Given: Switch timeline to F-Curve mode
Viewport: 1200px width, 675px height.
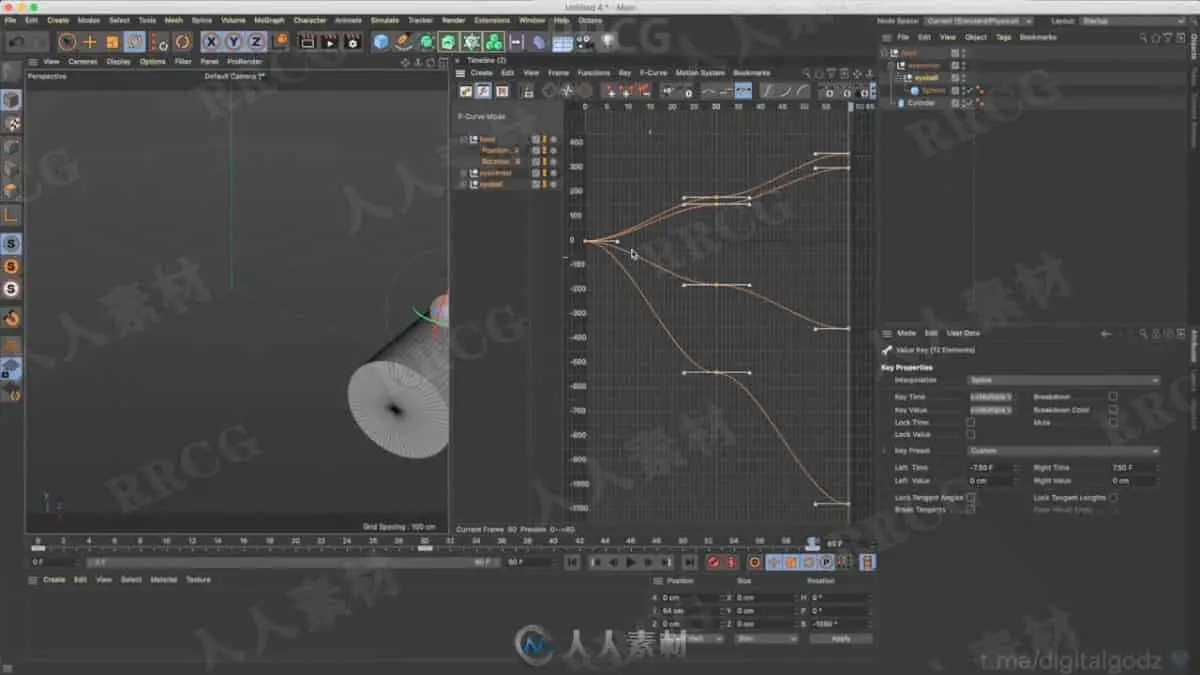Looking at the screenshot, I should pyautogui.click(x=483, y=91).
